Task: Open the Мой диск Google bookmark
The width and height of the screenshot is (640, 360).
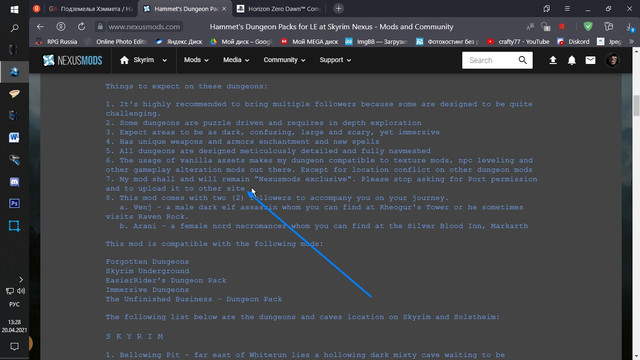Action: pos(241,42)
